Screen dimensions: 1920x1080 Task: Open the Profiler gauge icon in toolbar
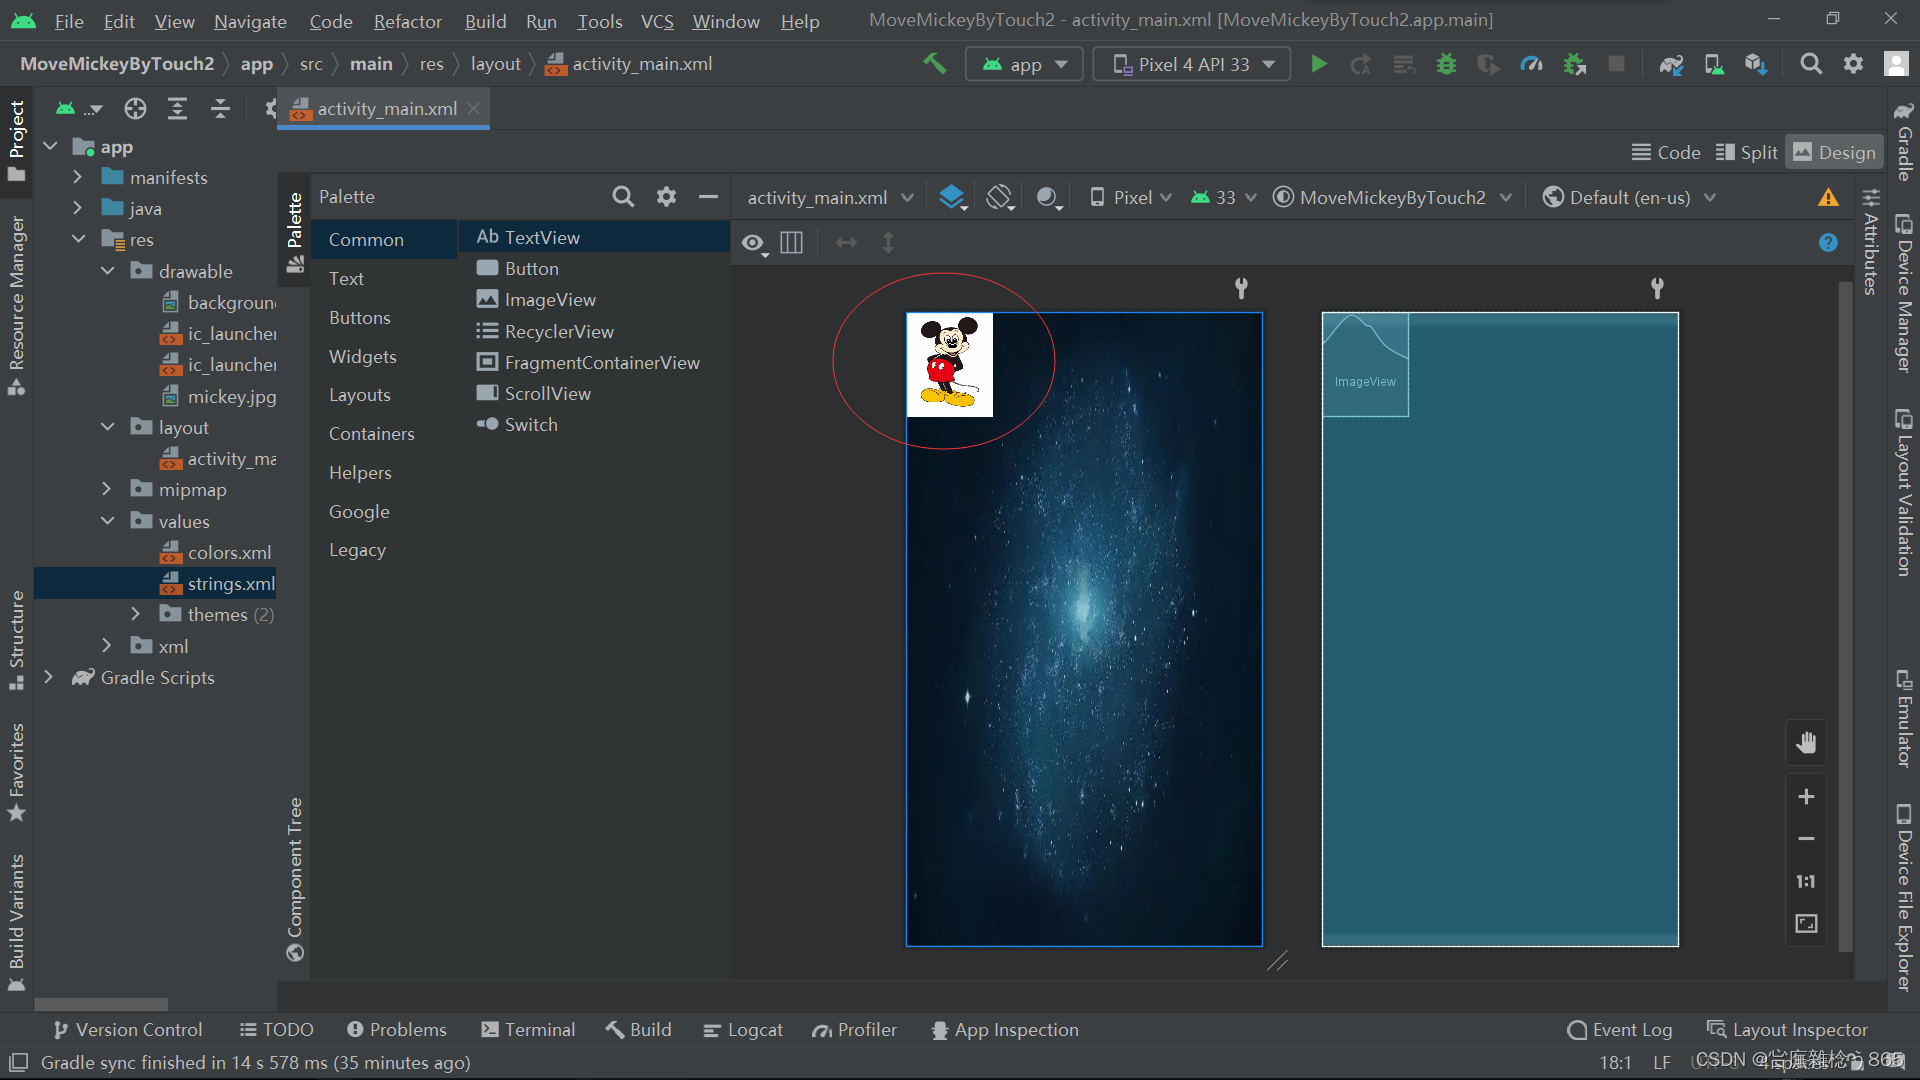coord(1531,64)
